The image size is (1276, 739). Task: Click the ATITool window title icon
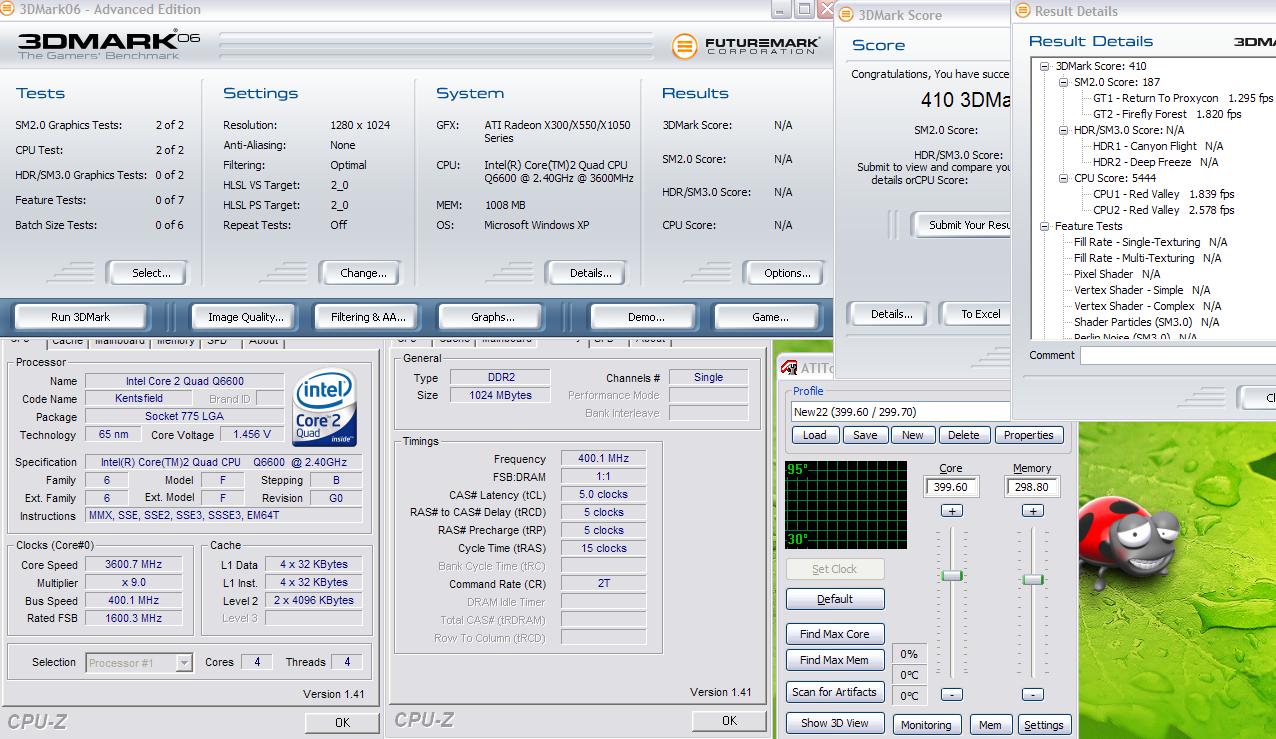point(788,369)
